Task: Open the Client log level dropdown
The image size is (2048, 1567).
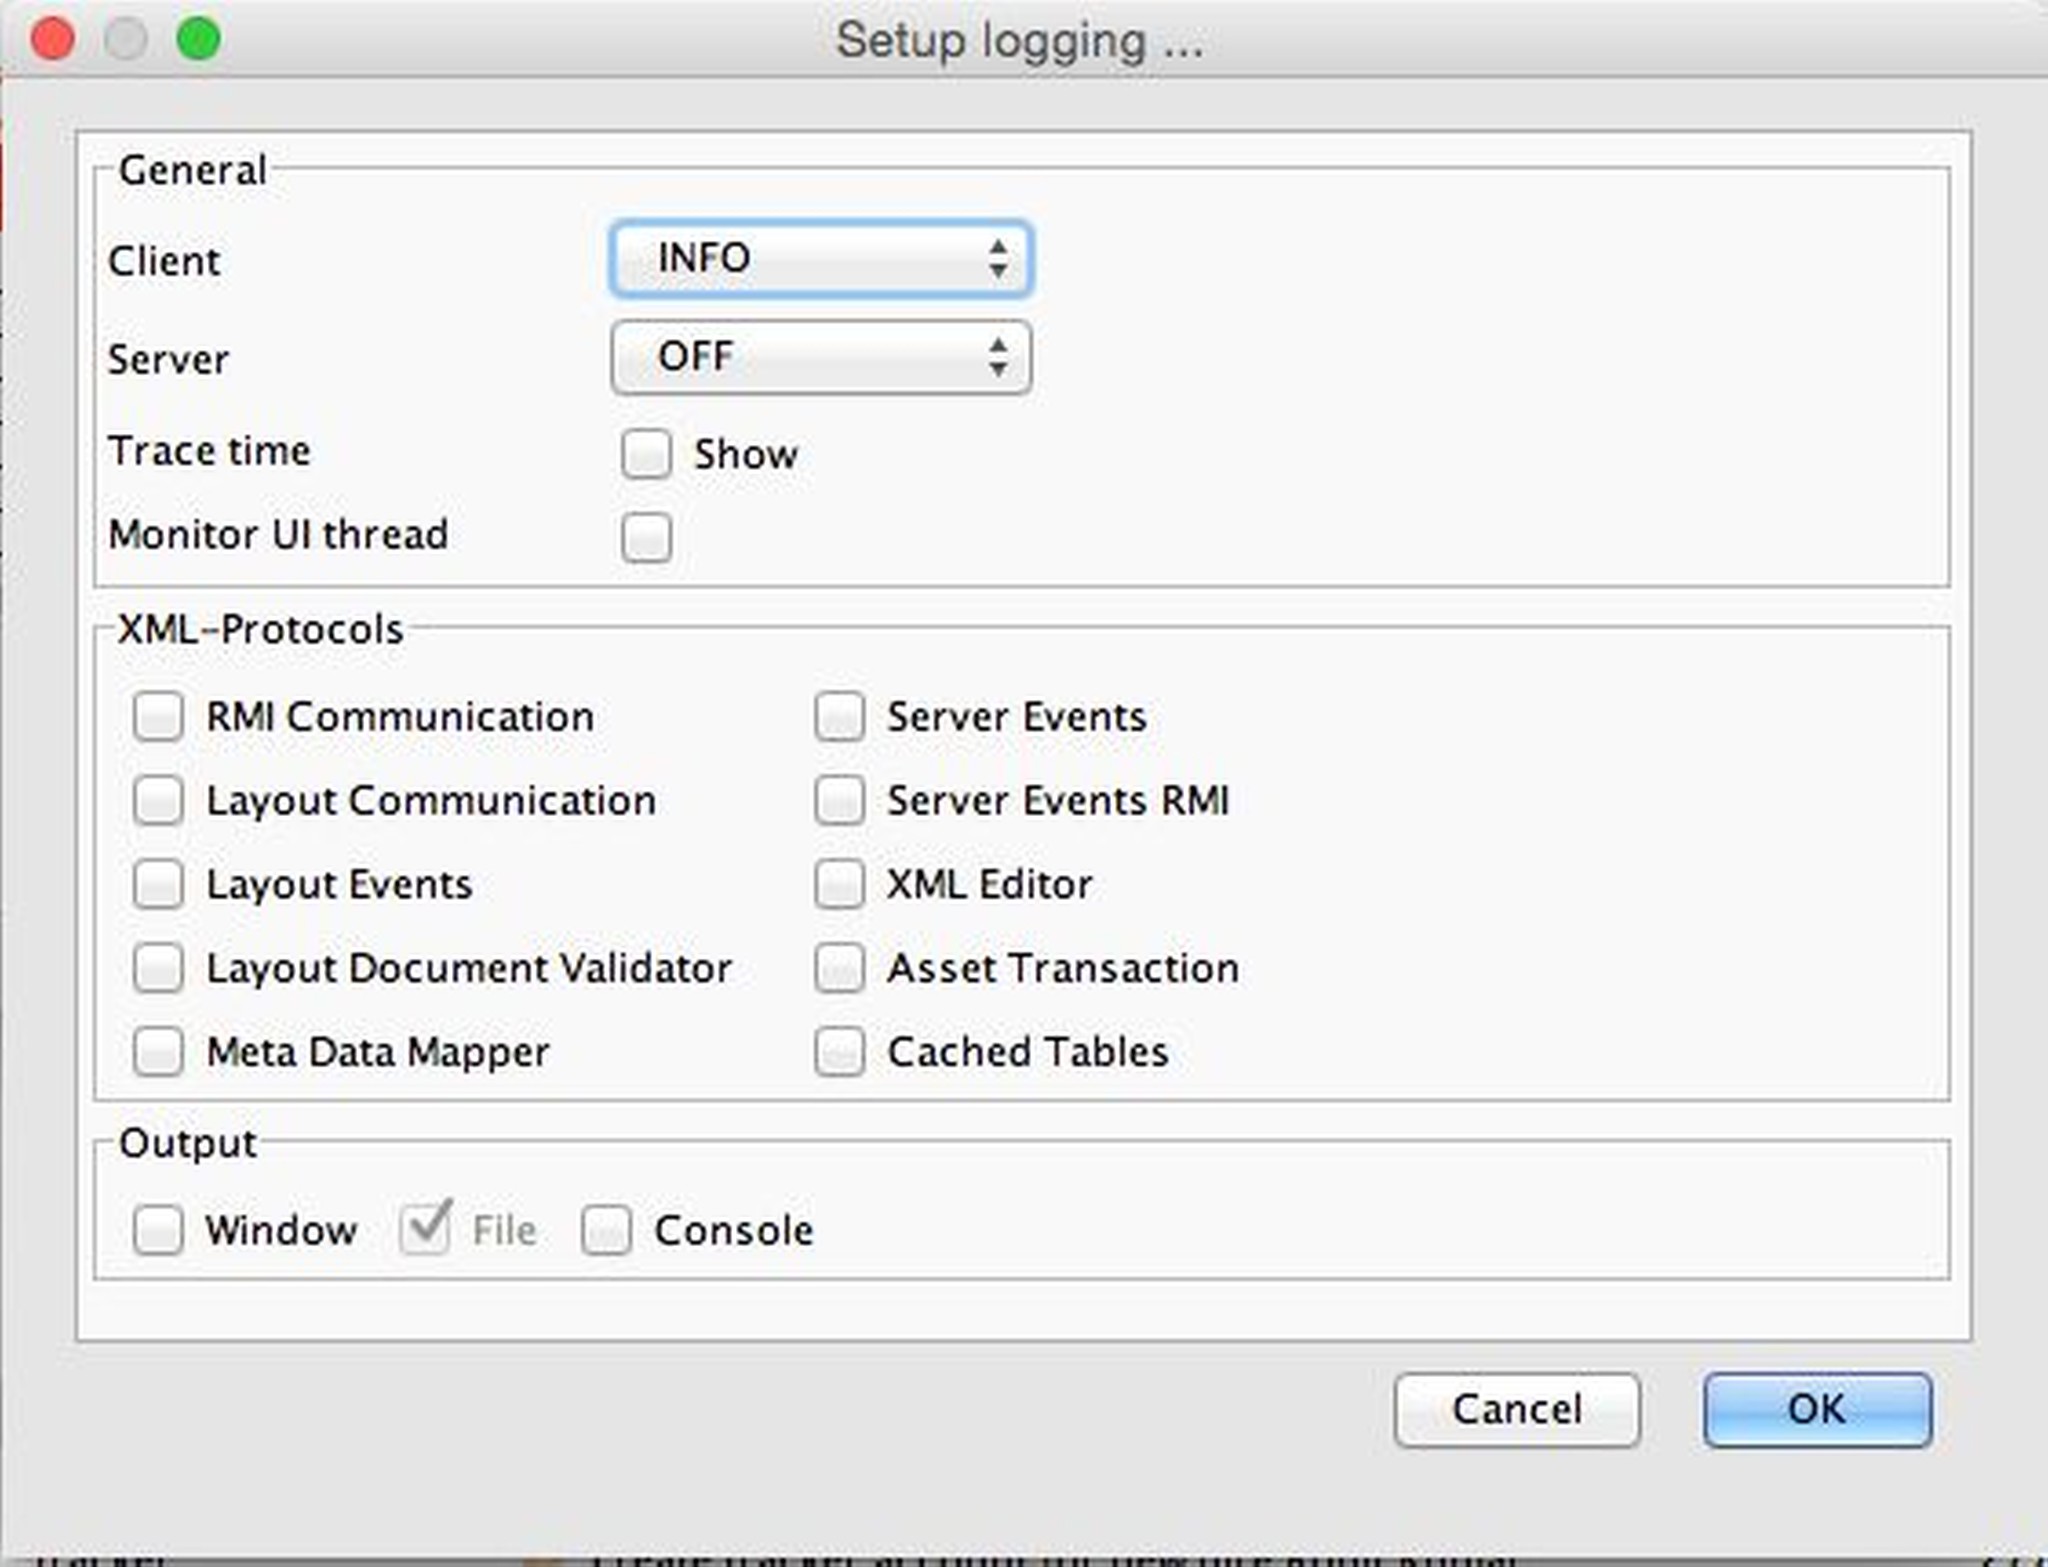Action: 820,259
